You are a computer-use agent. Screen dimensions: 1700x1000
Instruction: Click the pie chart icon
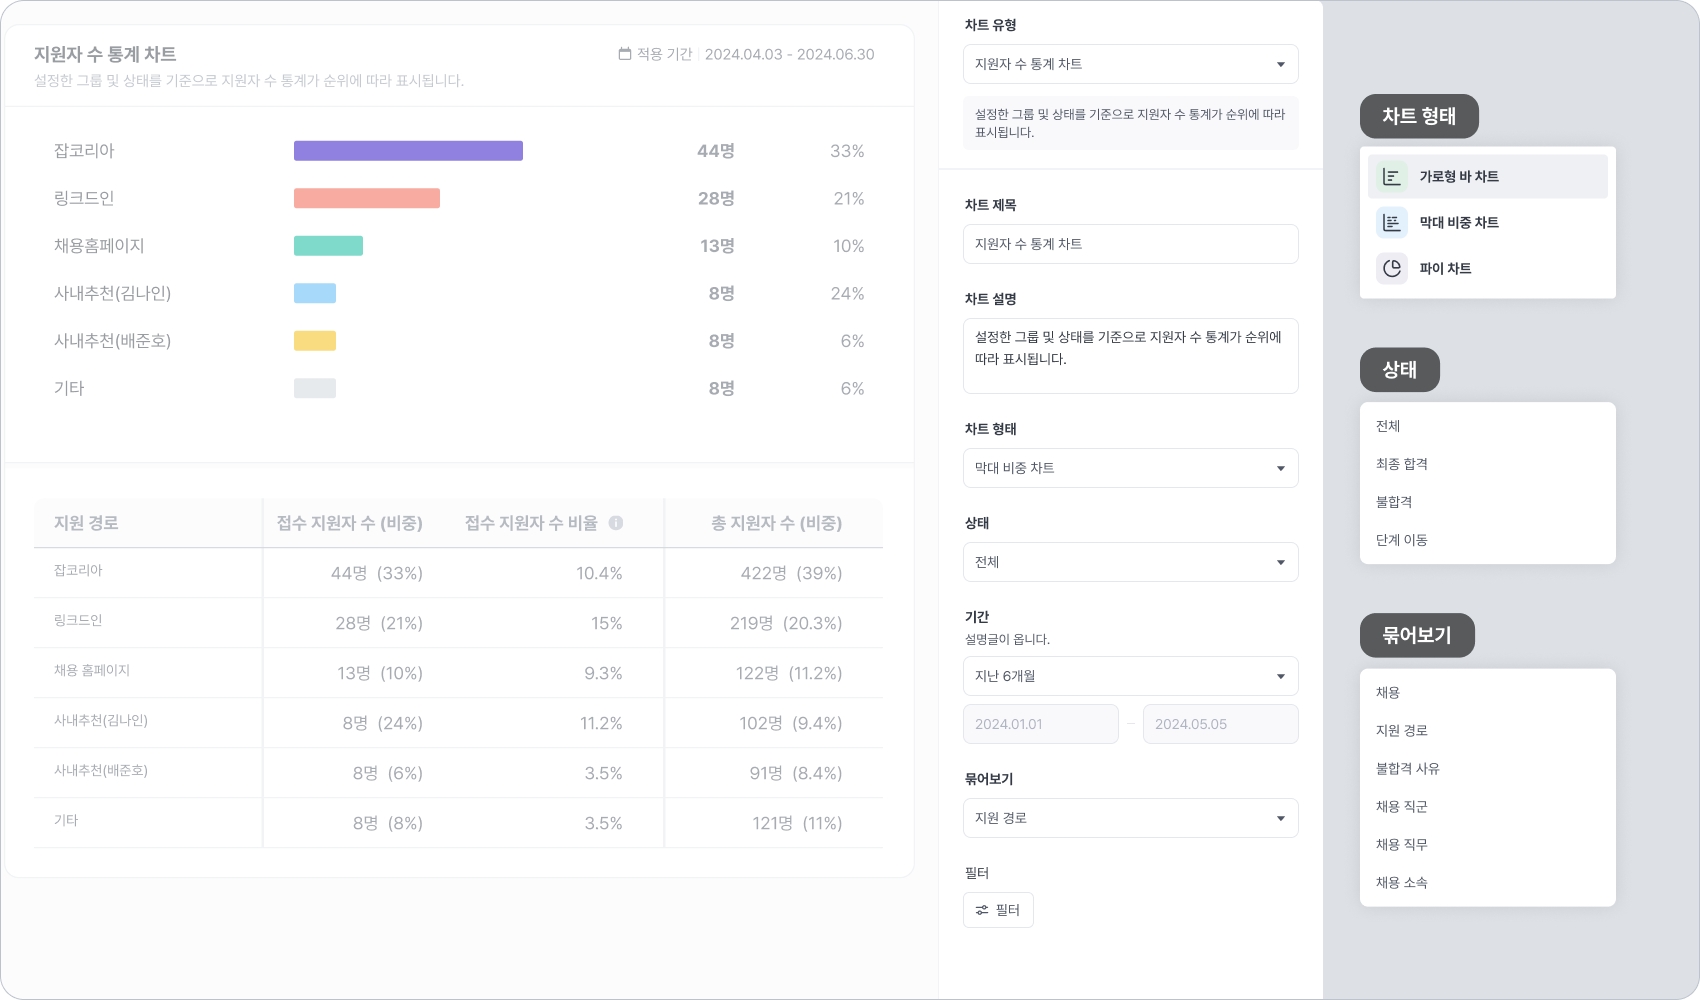(x=1391, y=269)
